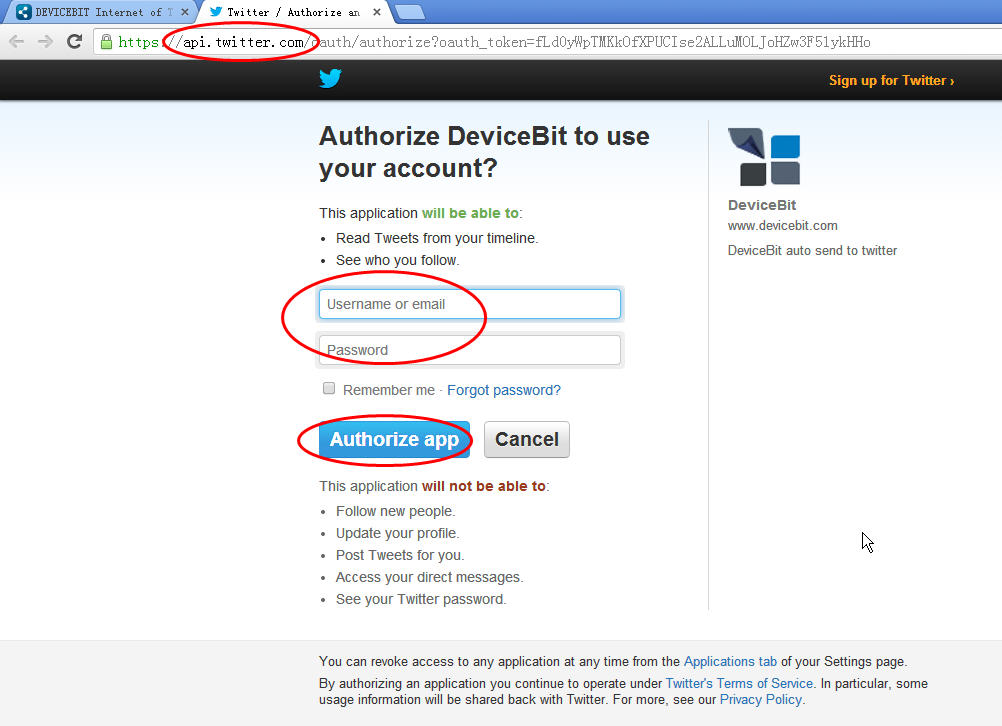Click the 'Update your profile.' line
Screen dimensions: 1002x726
(397, 534)
